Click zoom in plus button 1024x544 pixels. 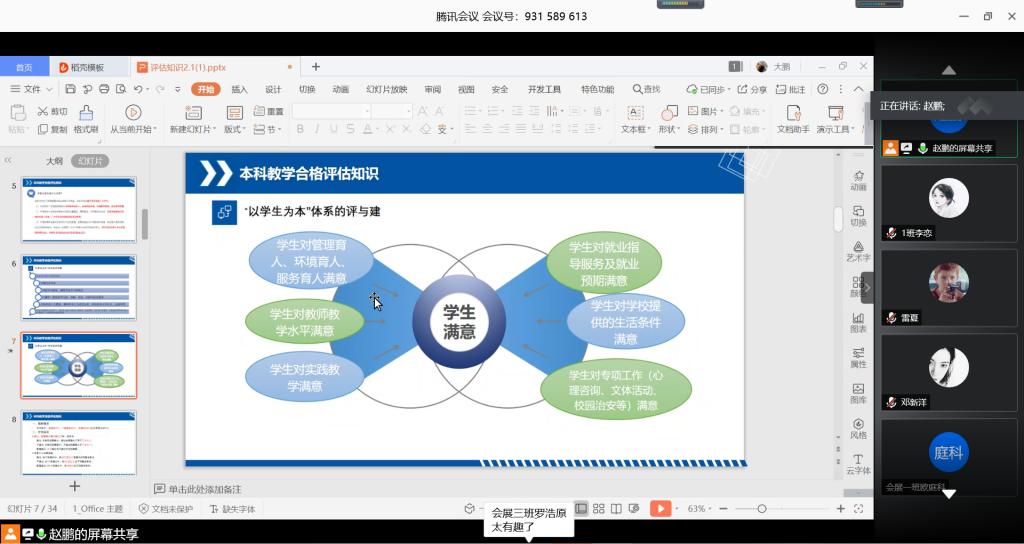pyautogui.click(x=840, y=509)
